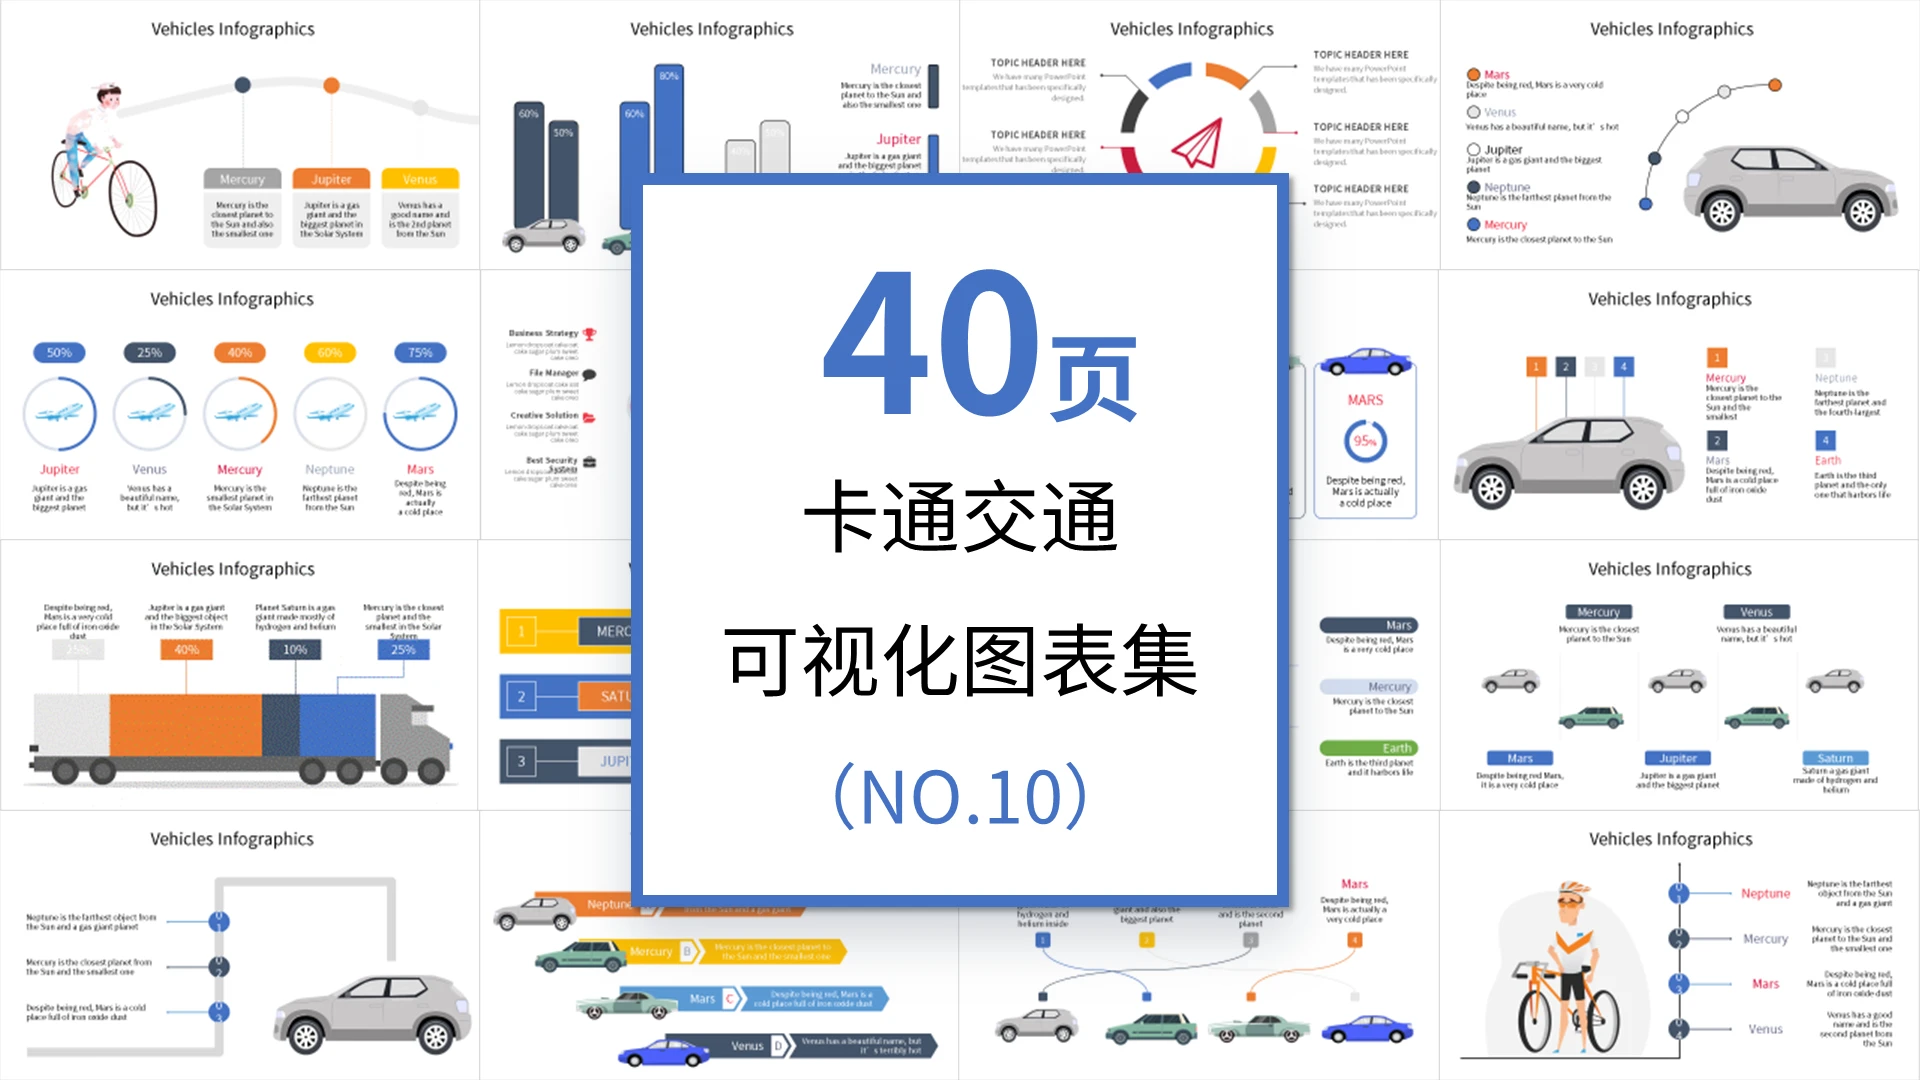This screenshot has width=1920, height=1080.
Task: Click yellow box numbered 1 beside MERC
Action: (x=521, y=632)
